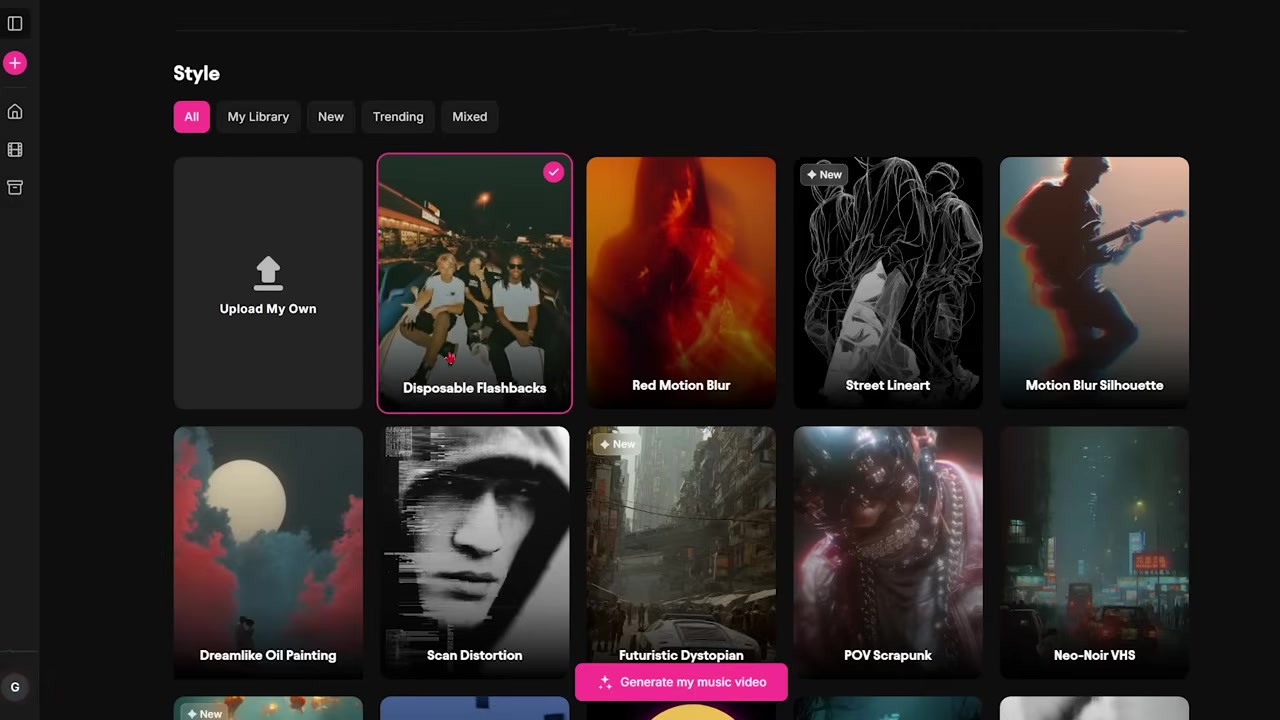The width and height of the screenshot is (1280, 720).
Task: Select the Dreamlike Oil Painting style
Action: (x=268, y=553)
